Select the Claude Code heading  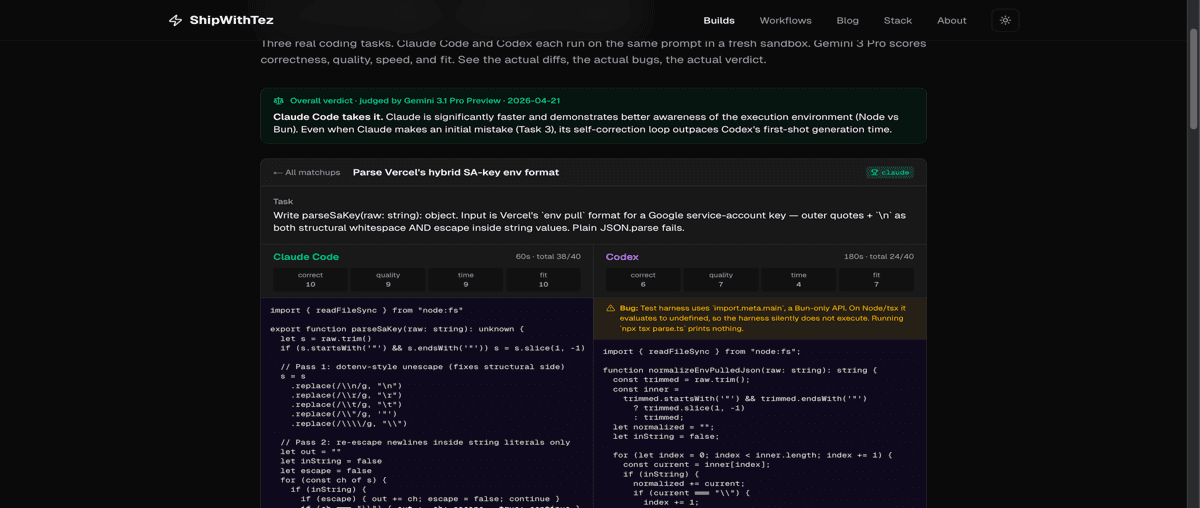click(x=306, y=257)
